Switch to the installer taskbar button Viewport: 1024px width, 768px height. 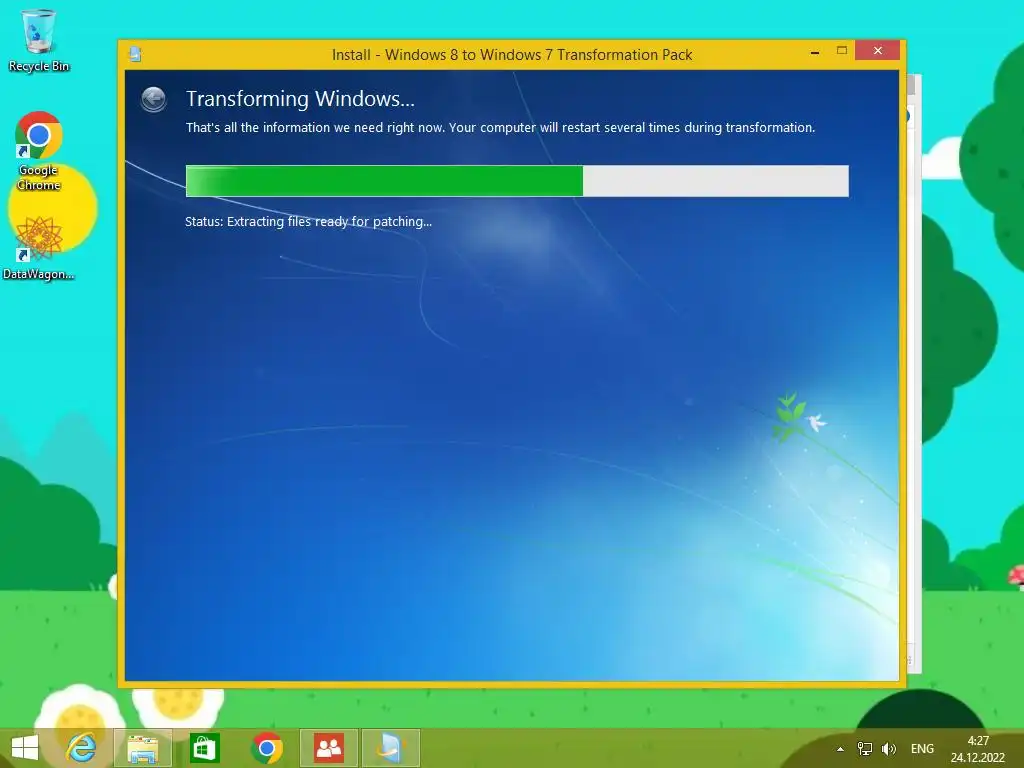[391, 748]
